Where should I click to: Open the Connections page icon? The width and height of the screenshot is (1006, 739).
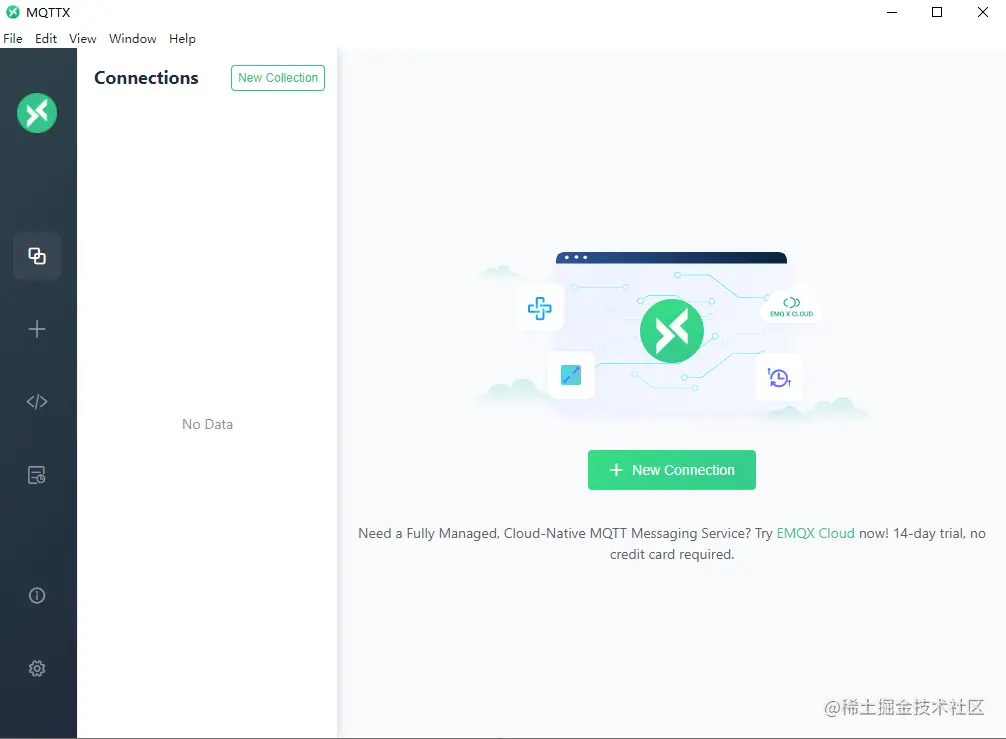pos(37,256)
